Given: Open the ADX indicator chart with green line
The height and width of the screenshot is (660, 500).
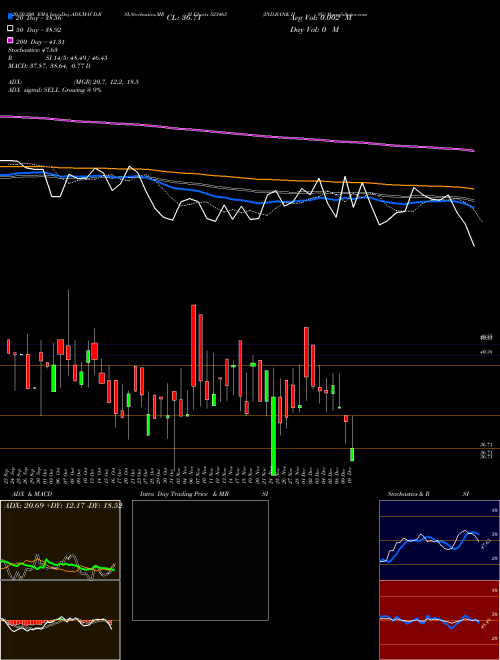Looking at the screenshot, I should (x=60, y=540).
